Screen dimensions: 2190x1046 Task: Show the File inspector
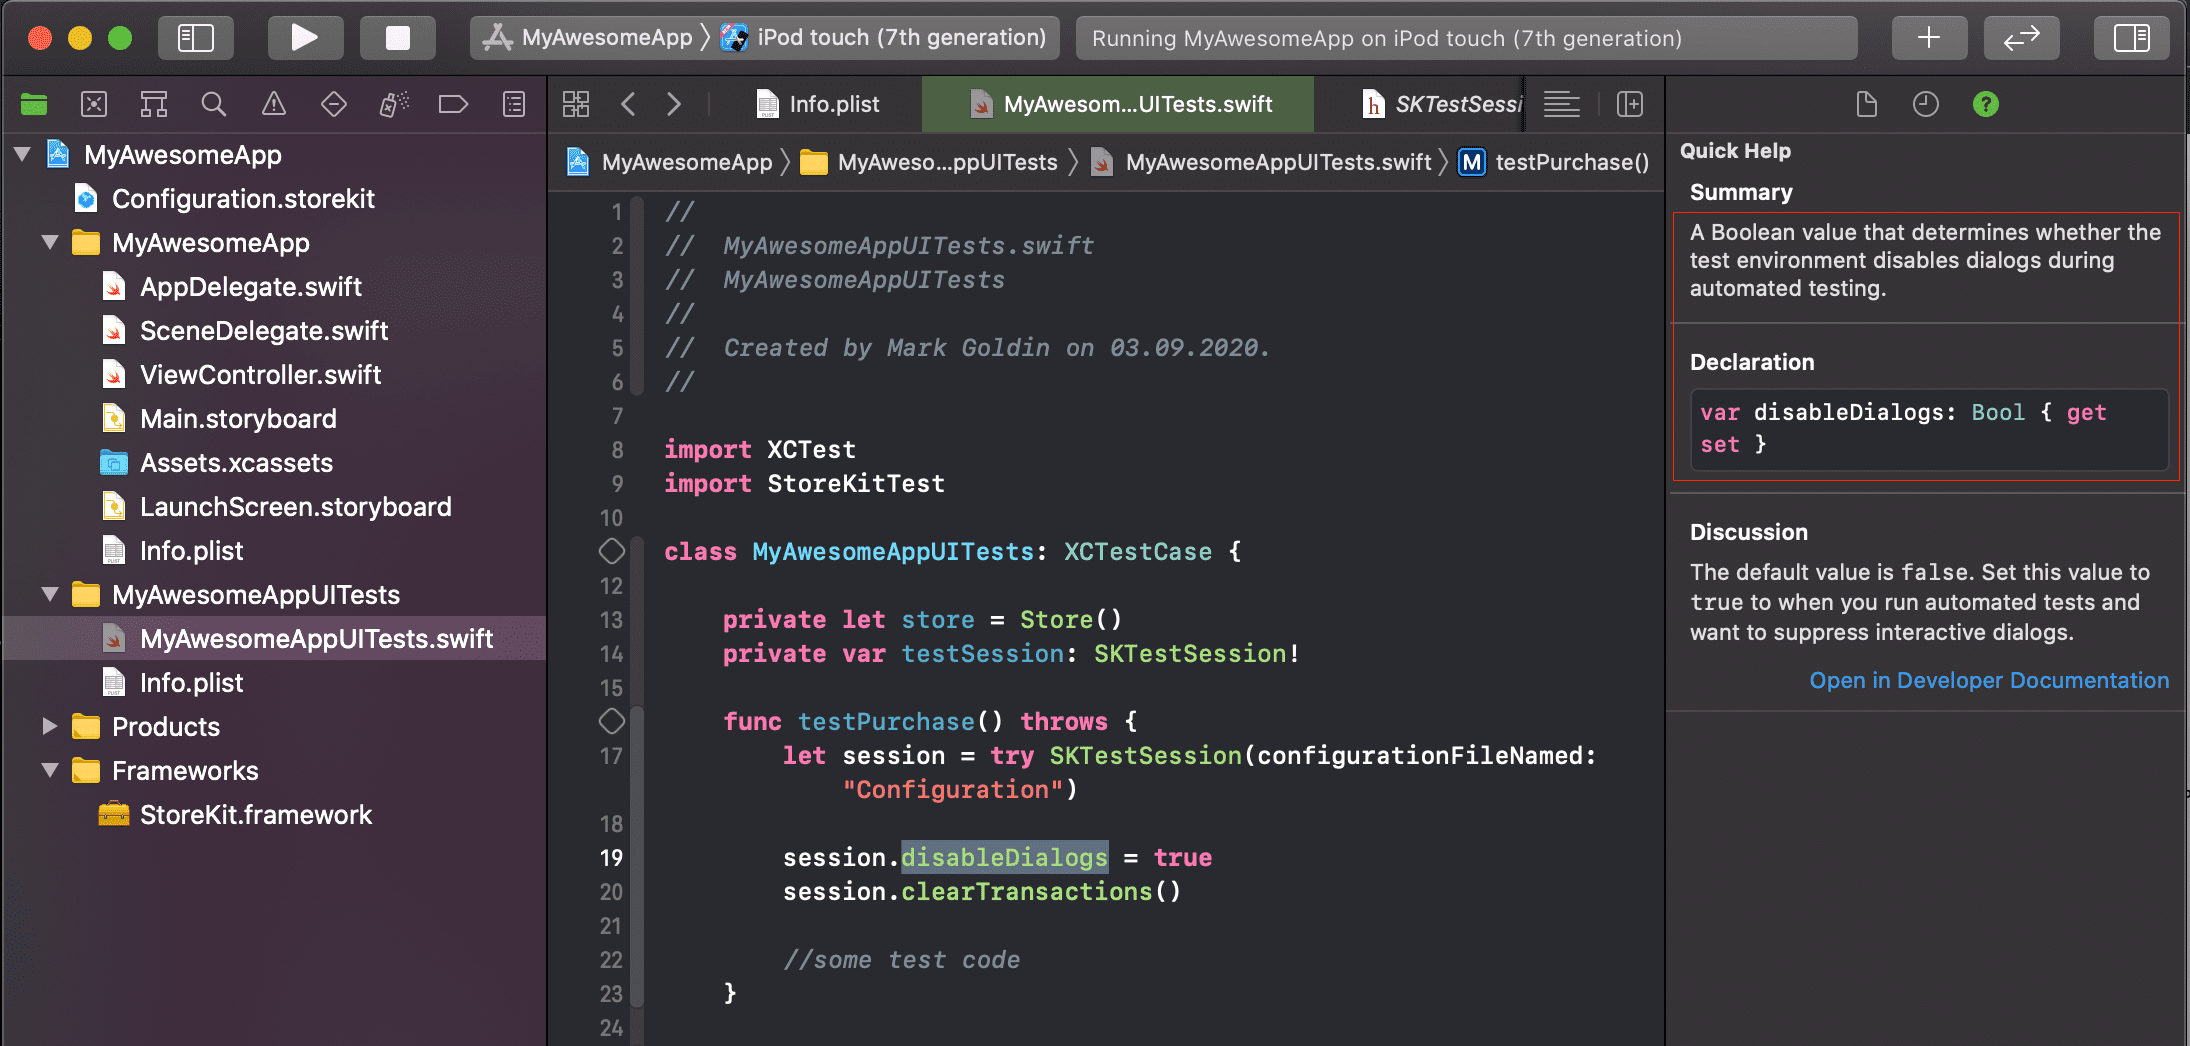coord(1866,104)
